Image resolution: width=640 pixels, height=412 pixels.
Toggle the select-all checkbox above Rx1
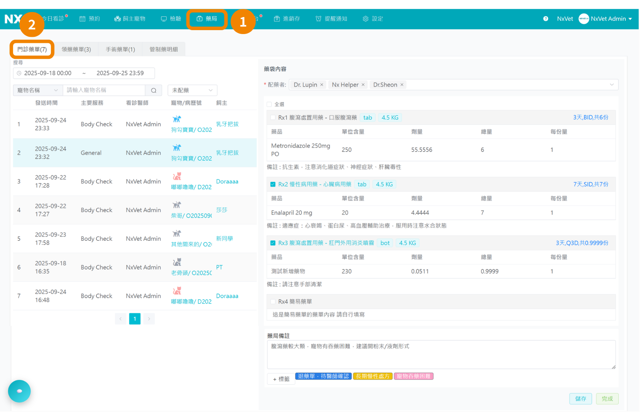(269, 104)
